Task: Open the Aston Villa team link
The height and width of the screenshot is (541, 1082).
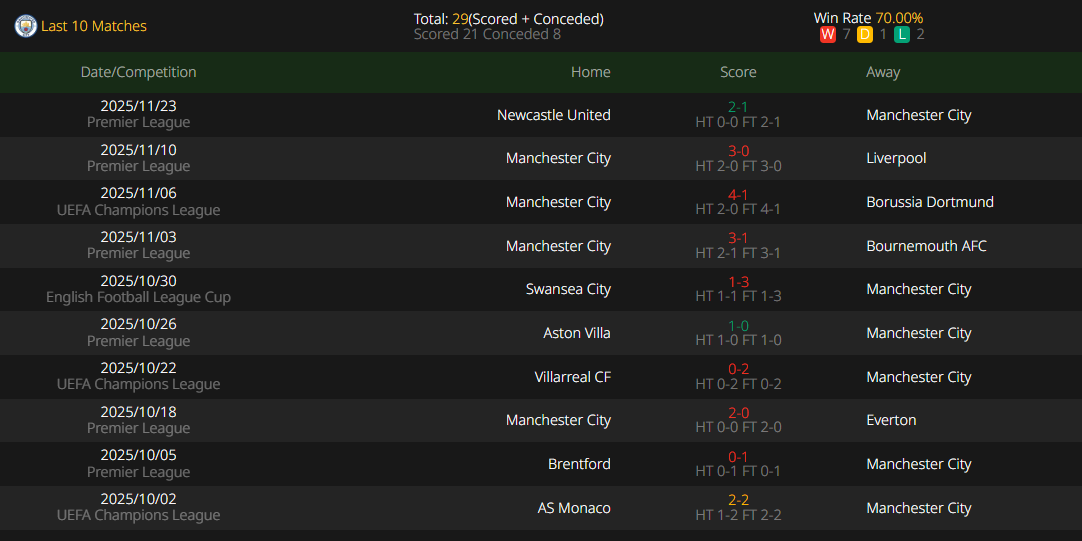Action: (x=576, y=333)
